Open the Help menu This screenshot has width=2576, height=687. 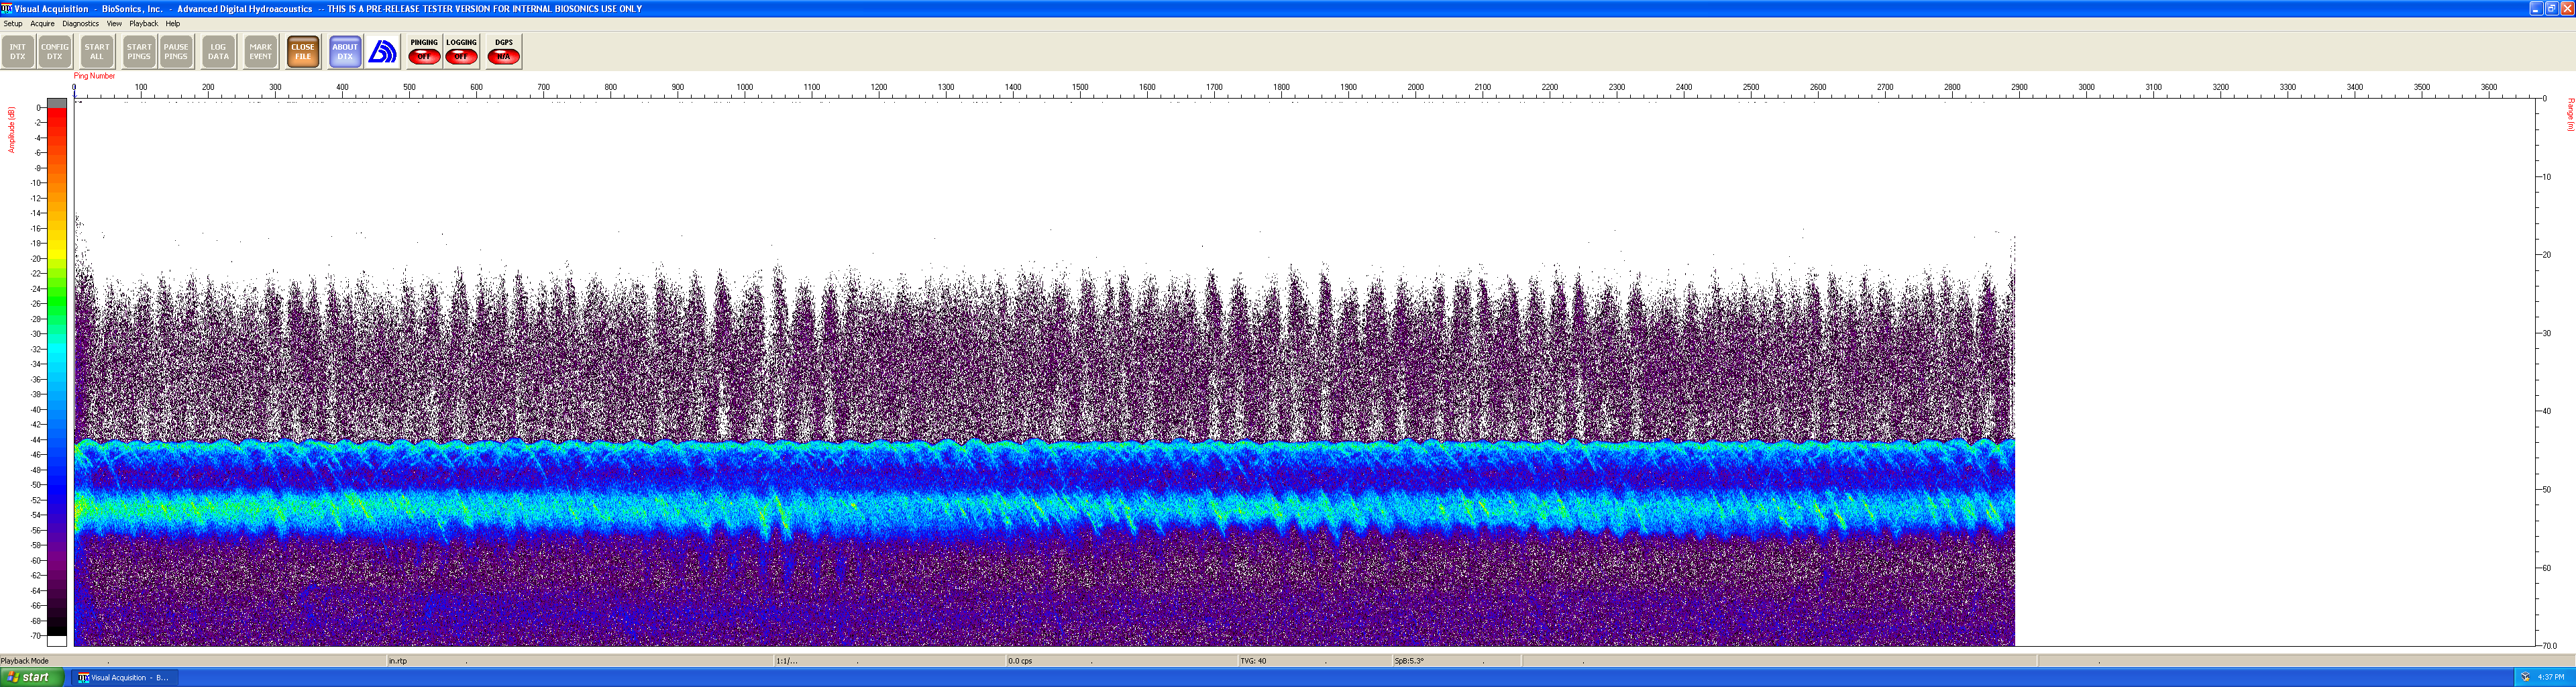pyautogui.click(x=172, y=24)
